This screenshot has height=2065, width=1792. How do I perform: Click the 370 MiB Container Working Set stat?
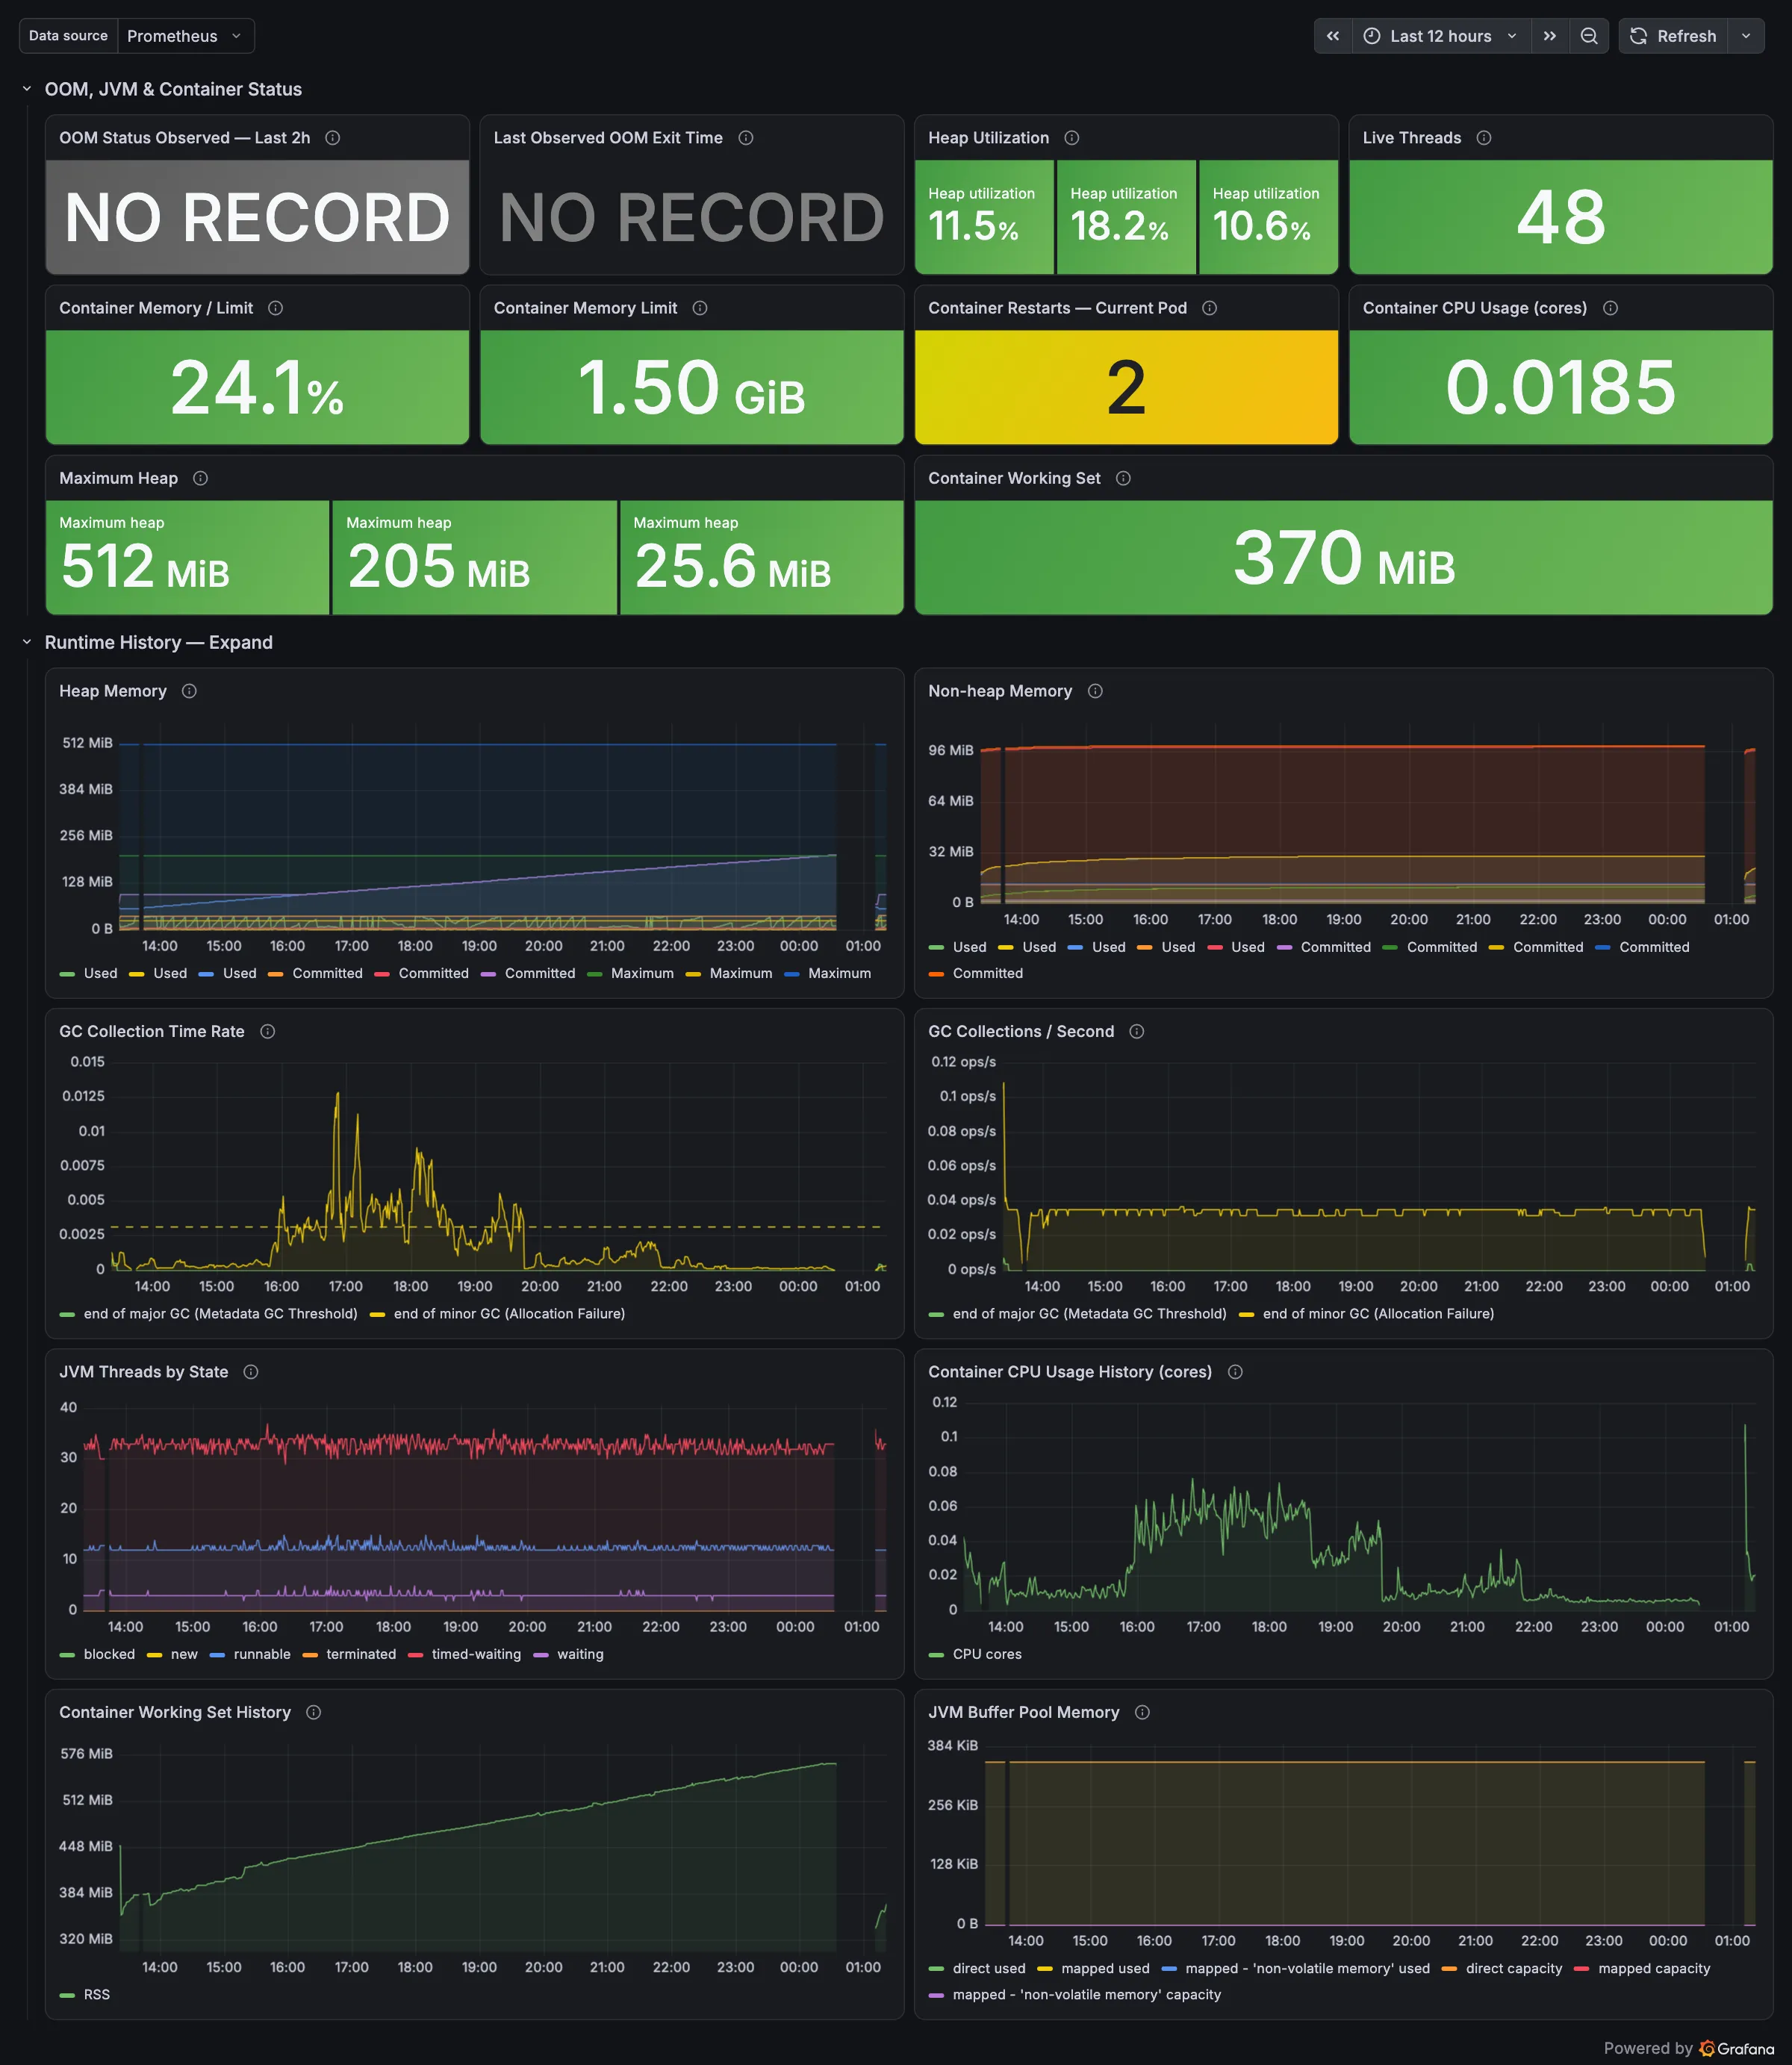pyautogui.click(x=1343, y=558)
